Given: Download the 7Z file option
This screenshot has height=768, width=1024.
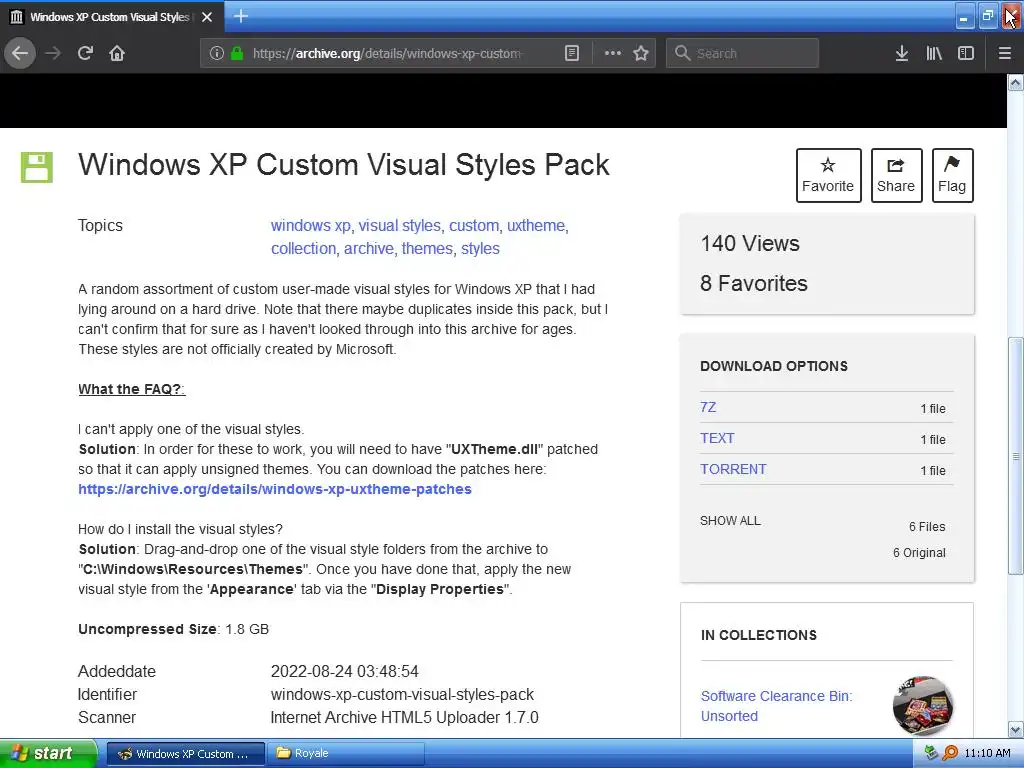Looking at the screenshot, I should 708,408.
